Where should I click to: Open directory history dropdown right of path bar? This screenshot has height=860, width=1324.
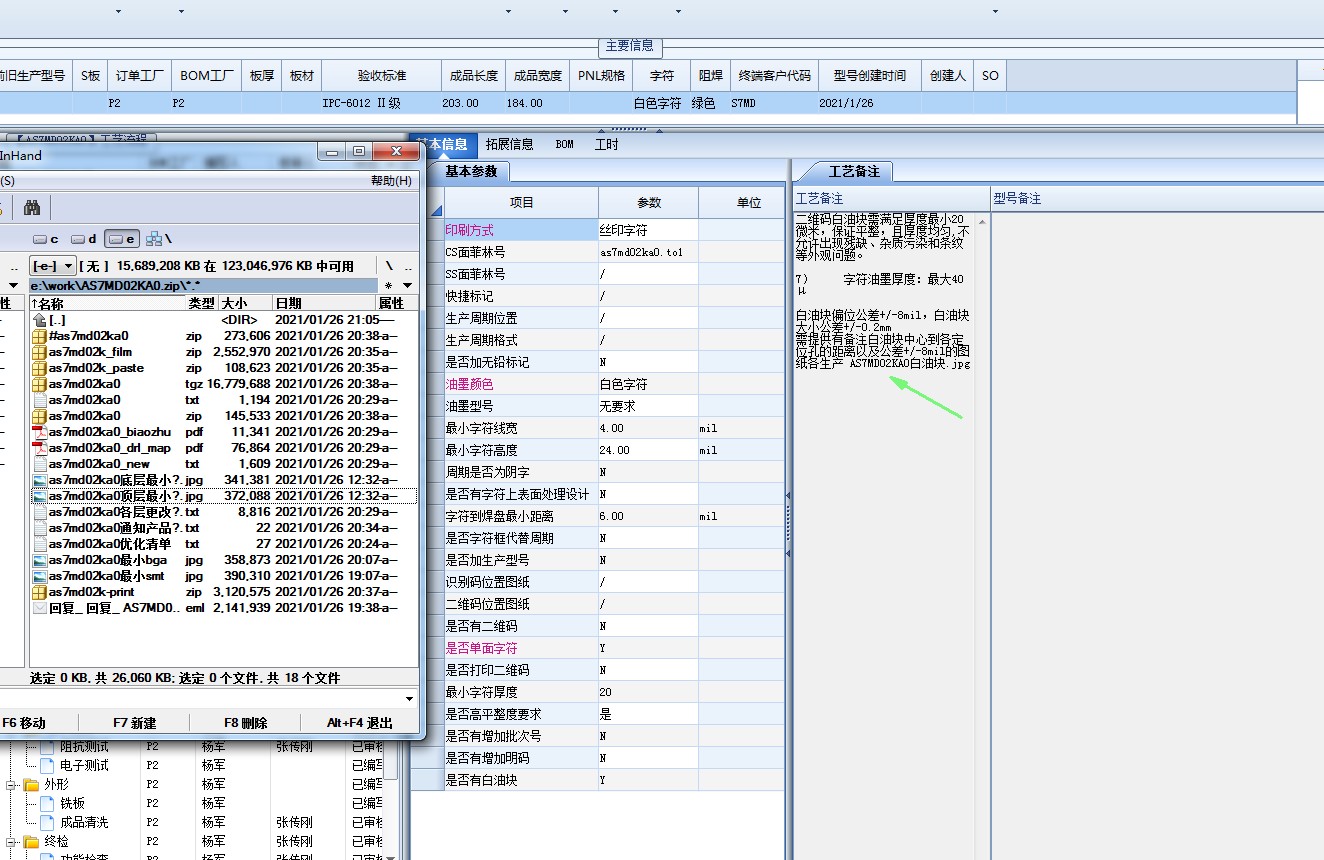pos(409,286)
